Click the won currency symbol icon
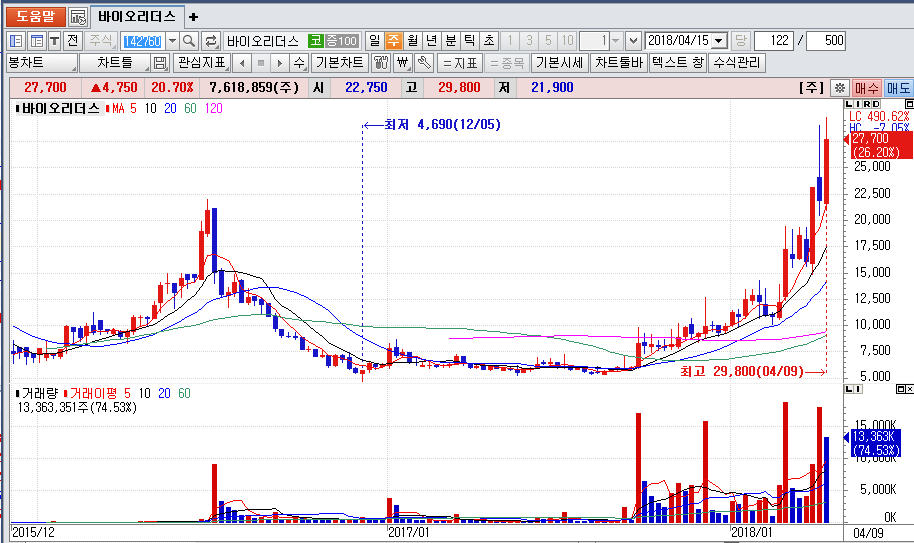Screen dimensions: 914x543 (x=402, y=63)
